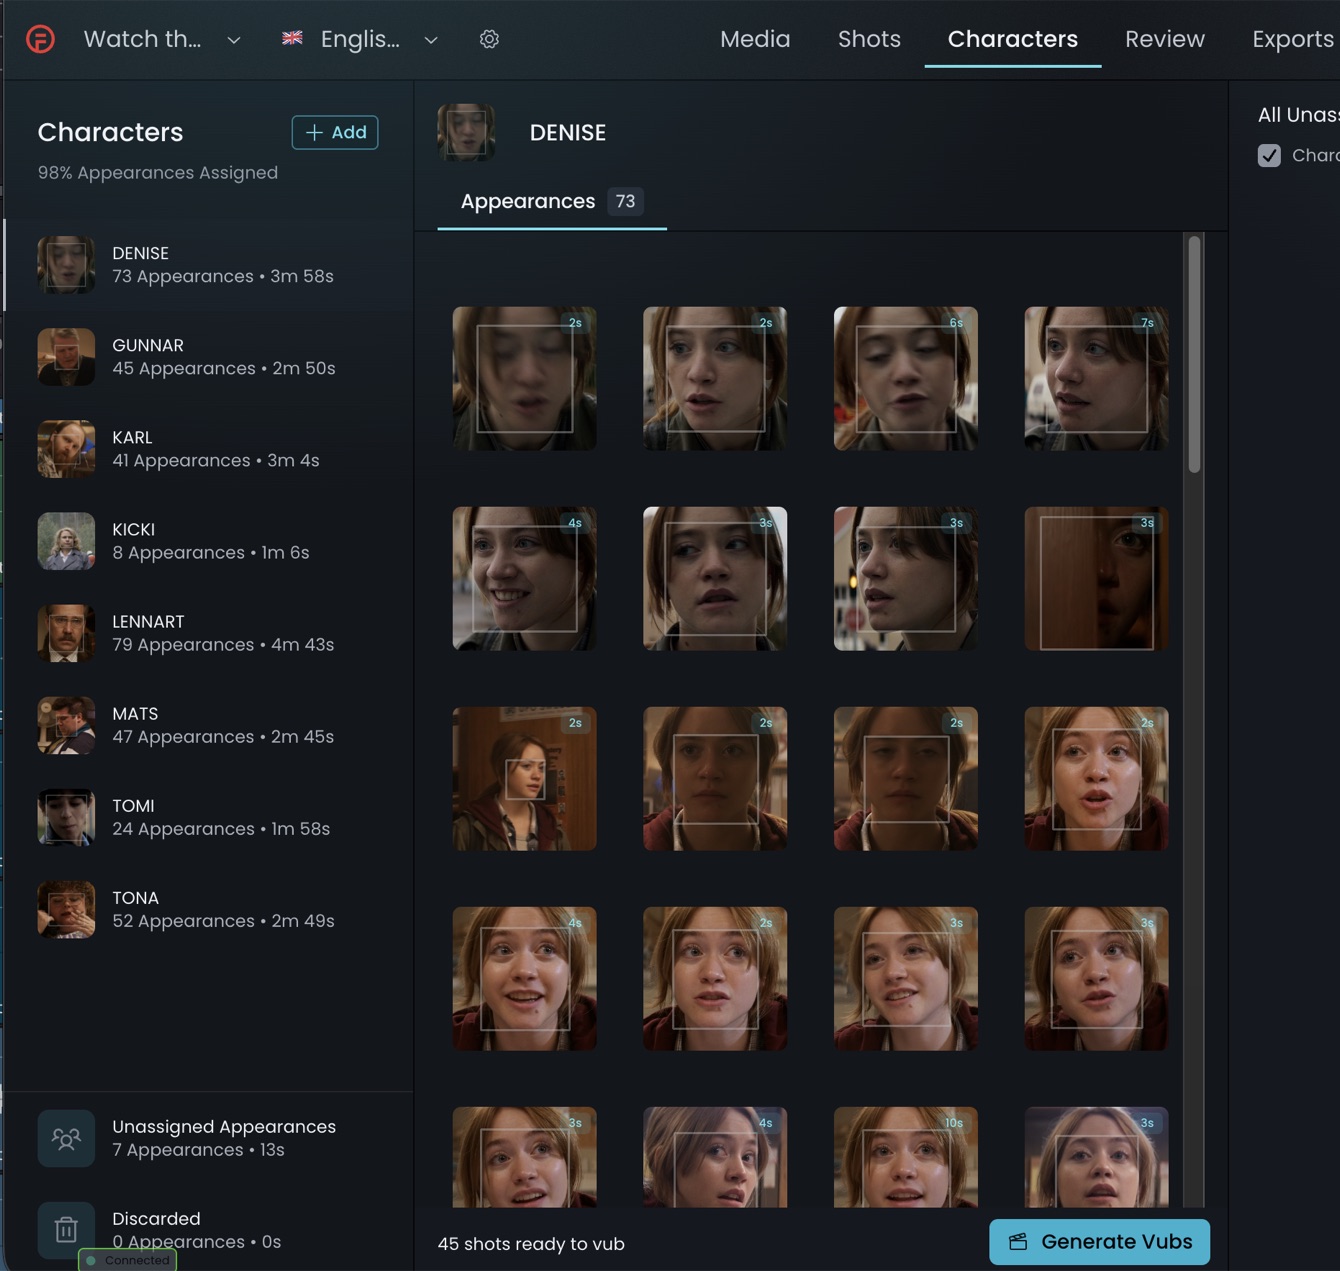Click the 'Discarded' label

tap(156, 1219)
